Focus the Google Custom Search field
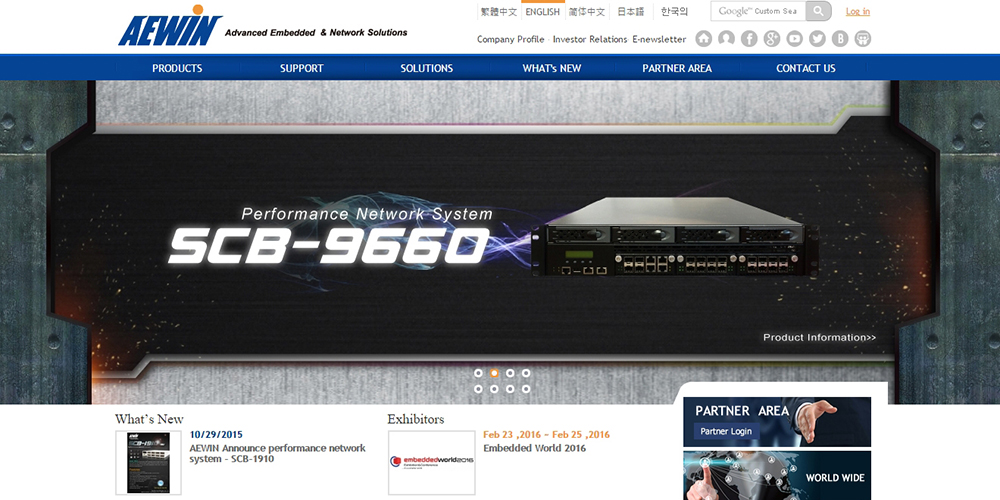The image size is (1000, 500). pyautogui.click(x=758, y=11)
